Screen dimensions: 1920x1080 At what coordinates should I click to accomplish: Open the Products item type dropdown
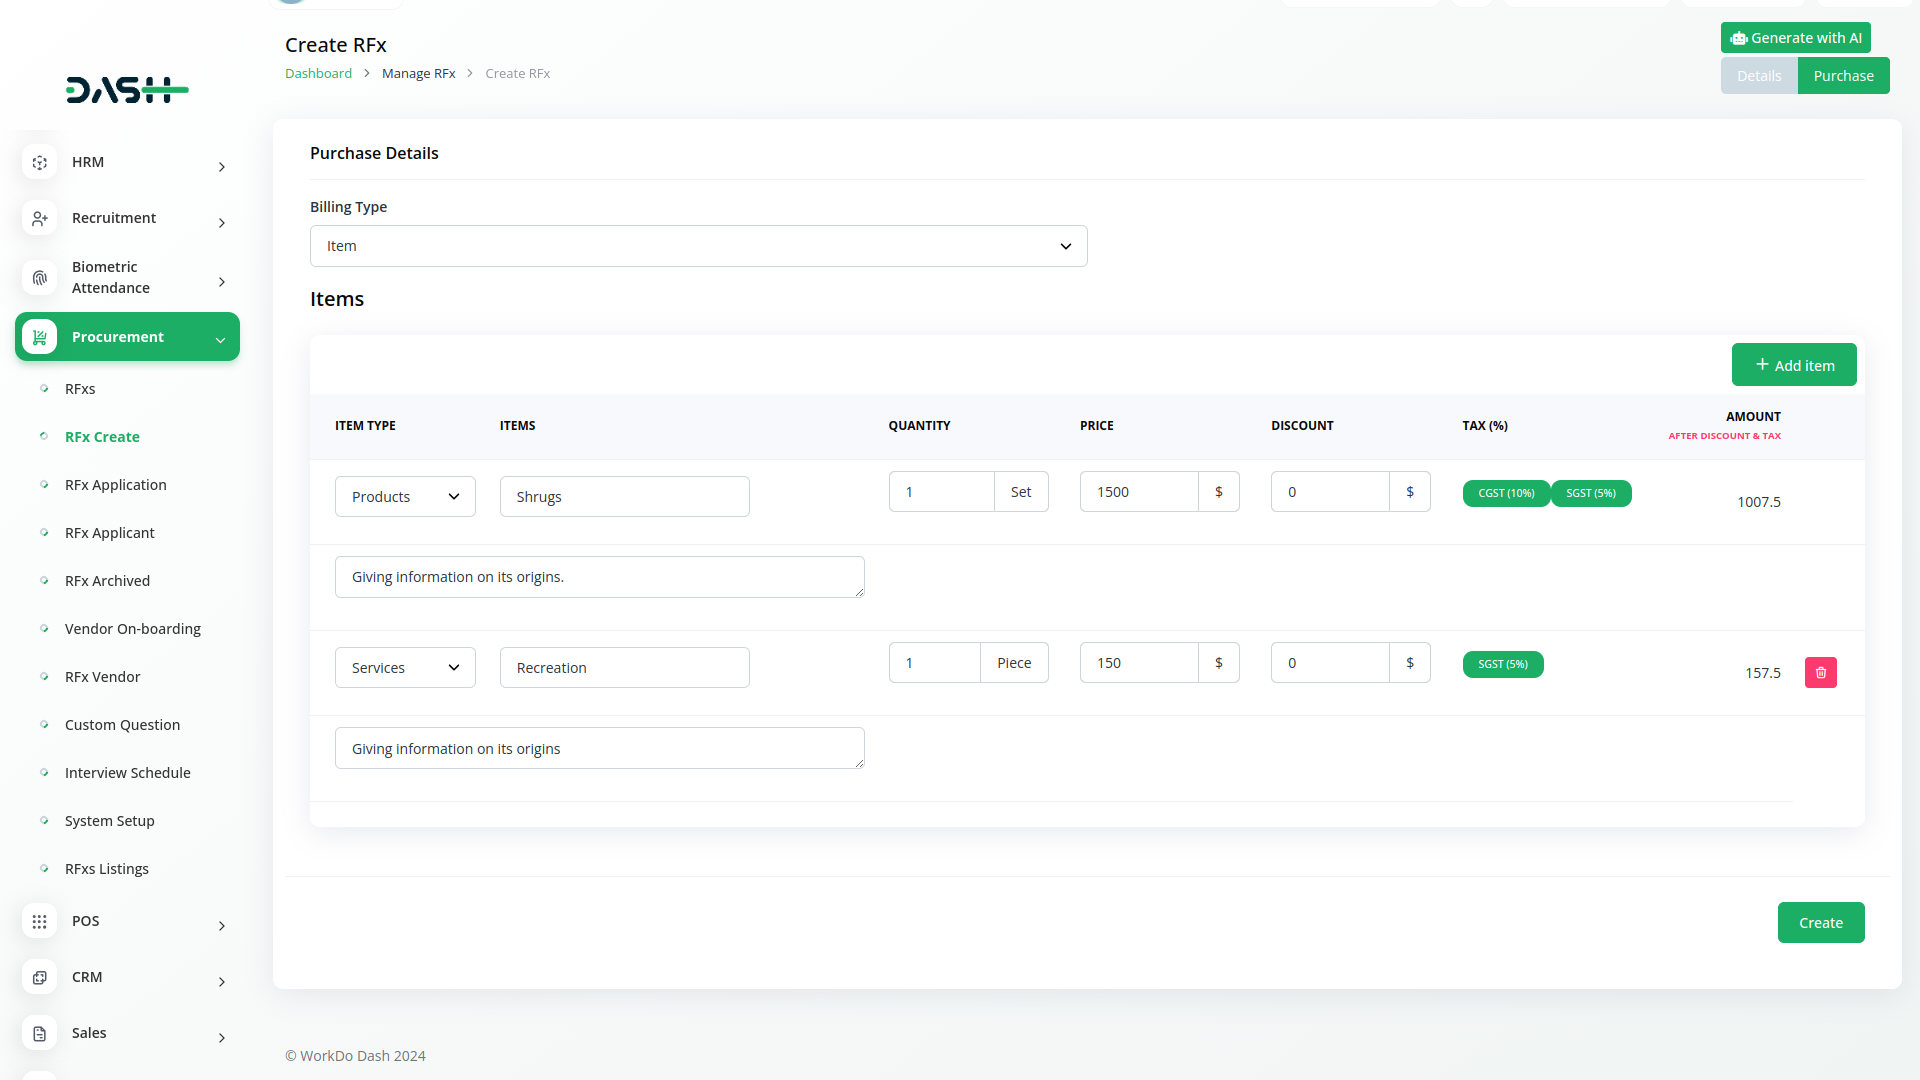pos(405,497)
